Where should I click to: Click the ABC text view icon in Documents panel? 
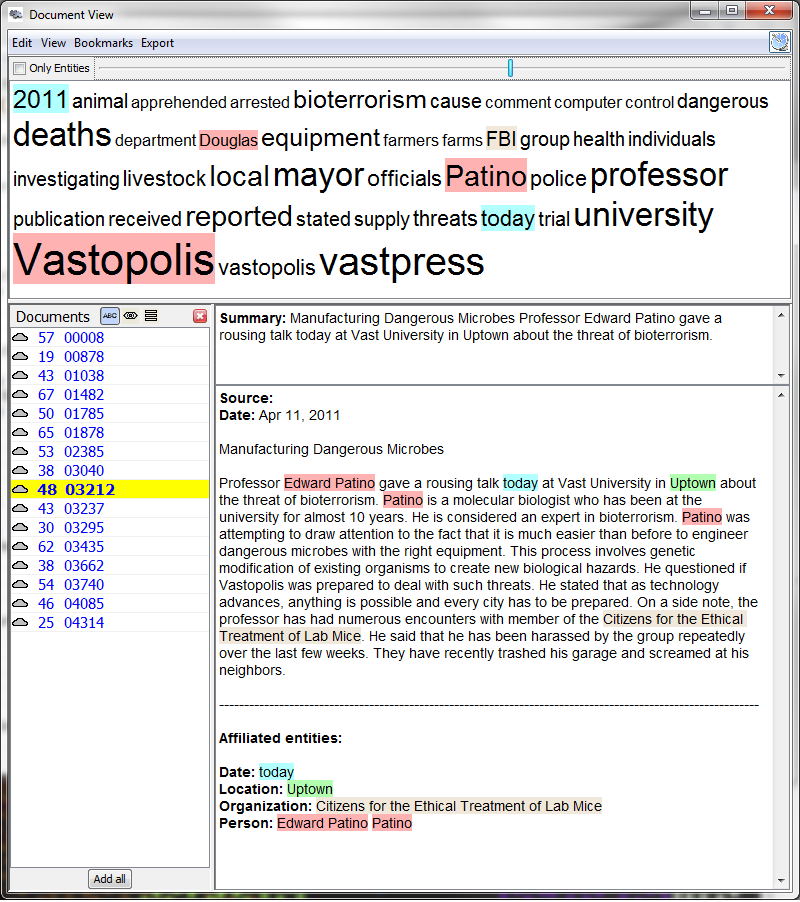pyautogui.click(x=110, y=316)
